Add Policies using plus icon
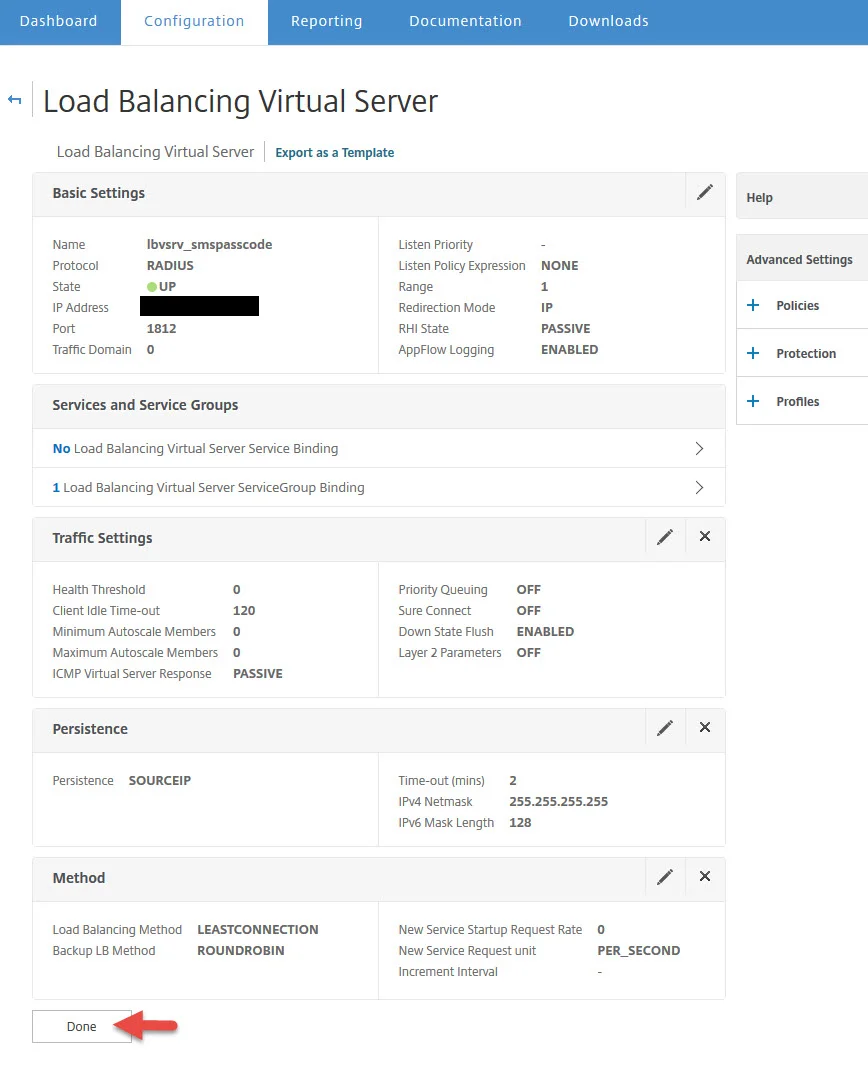The image size is (868, 1085). [753, 305]
